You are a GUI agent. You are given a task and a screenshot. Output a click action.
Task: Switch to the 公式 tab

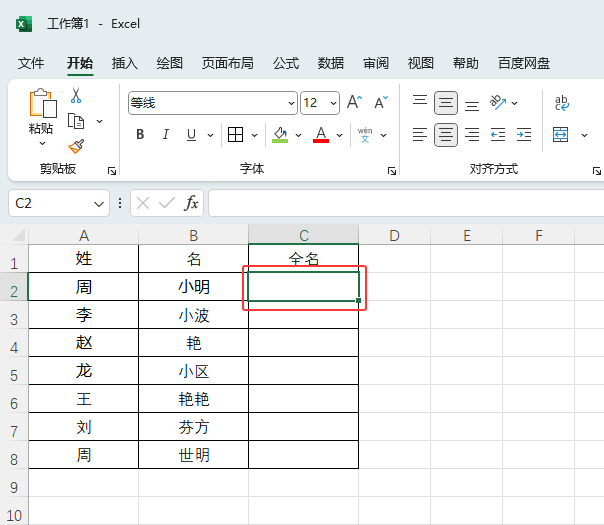286,63
